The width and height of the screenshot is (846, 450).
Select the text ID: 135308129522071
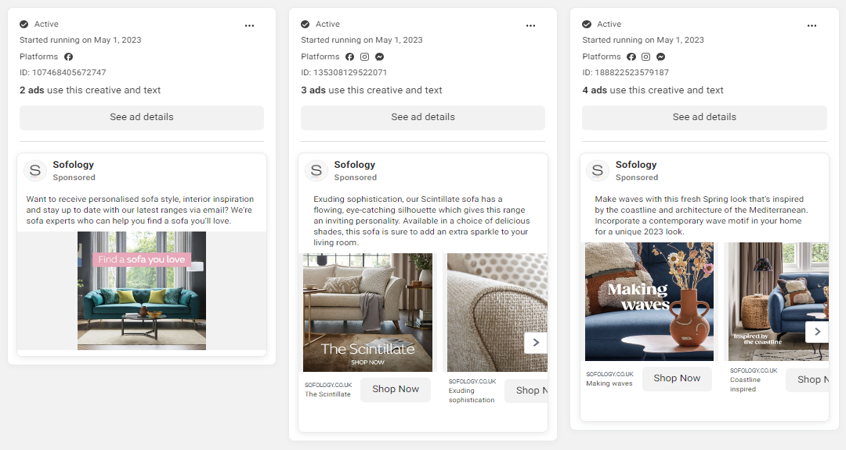pyautogui.click(x=344, y=72)
